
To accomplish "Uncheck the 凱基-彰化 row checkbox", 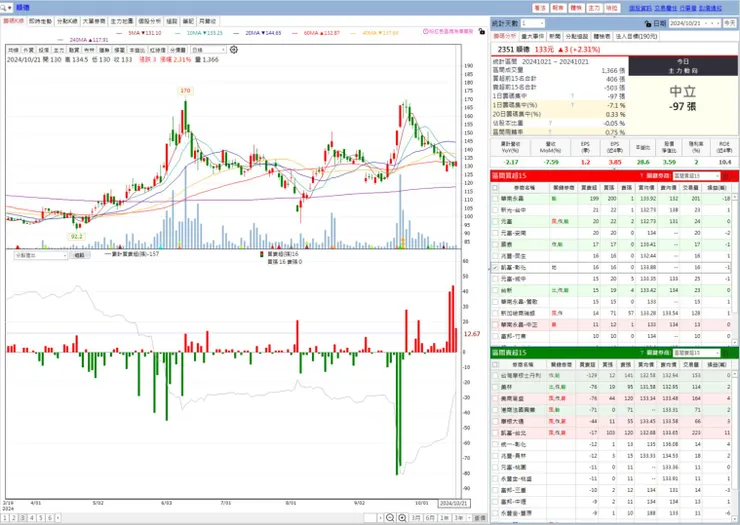I will click(495, 267).
